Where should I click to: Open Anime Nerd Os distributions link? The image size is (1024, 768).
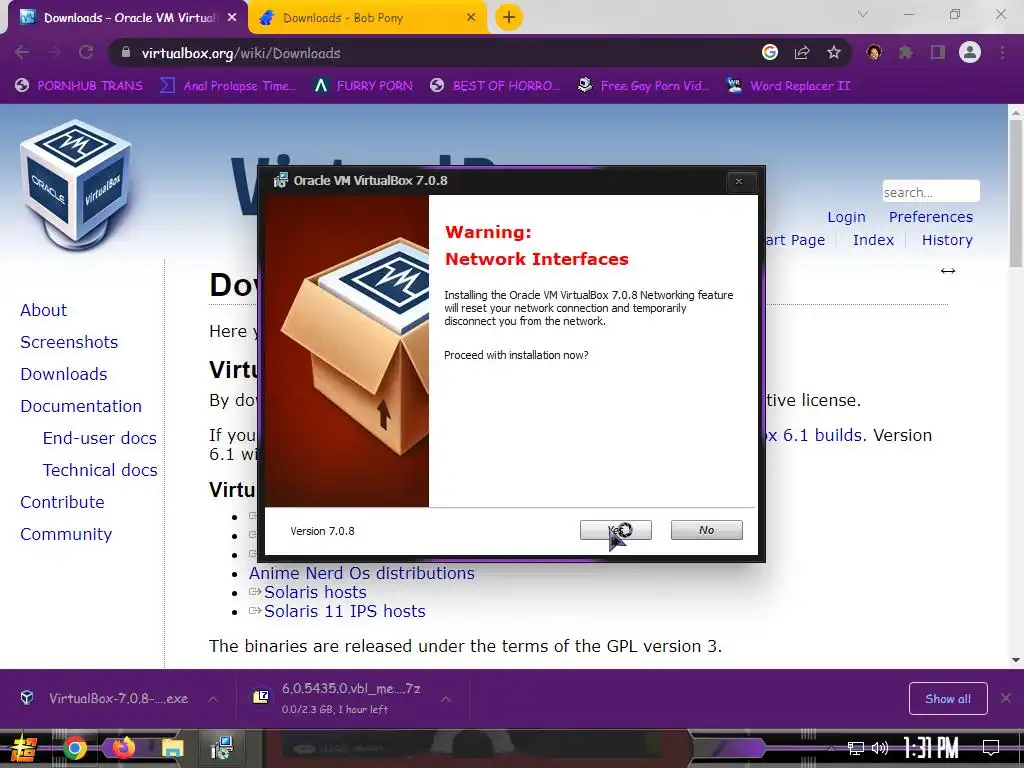pos(361,573)
